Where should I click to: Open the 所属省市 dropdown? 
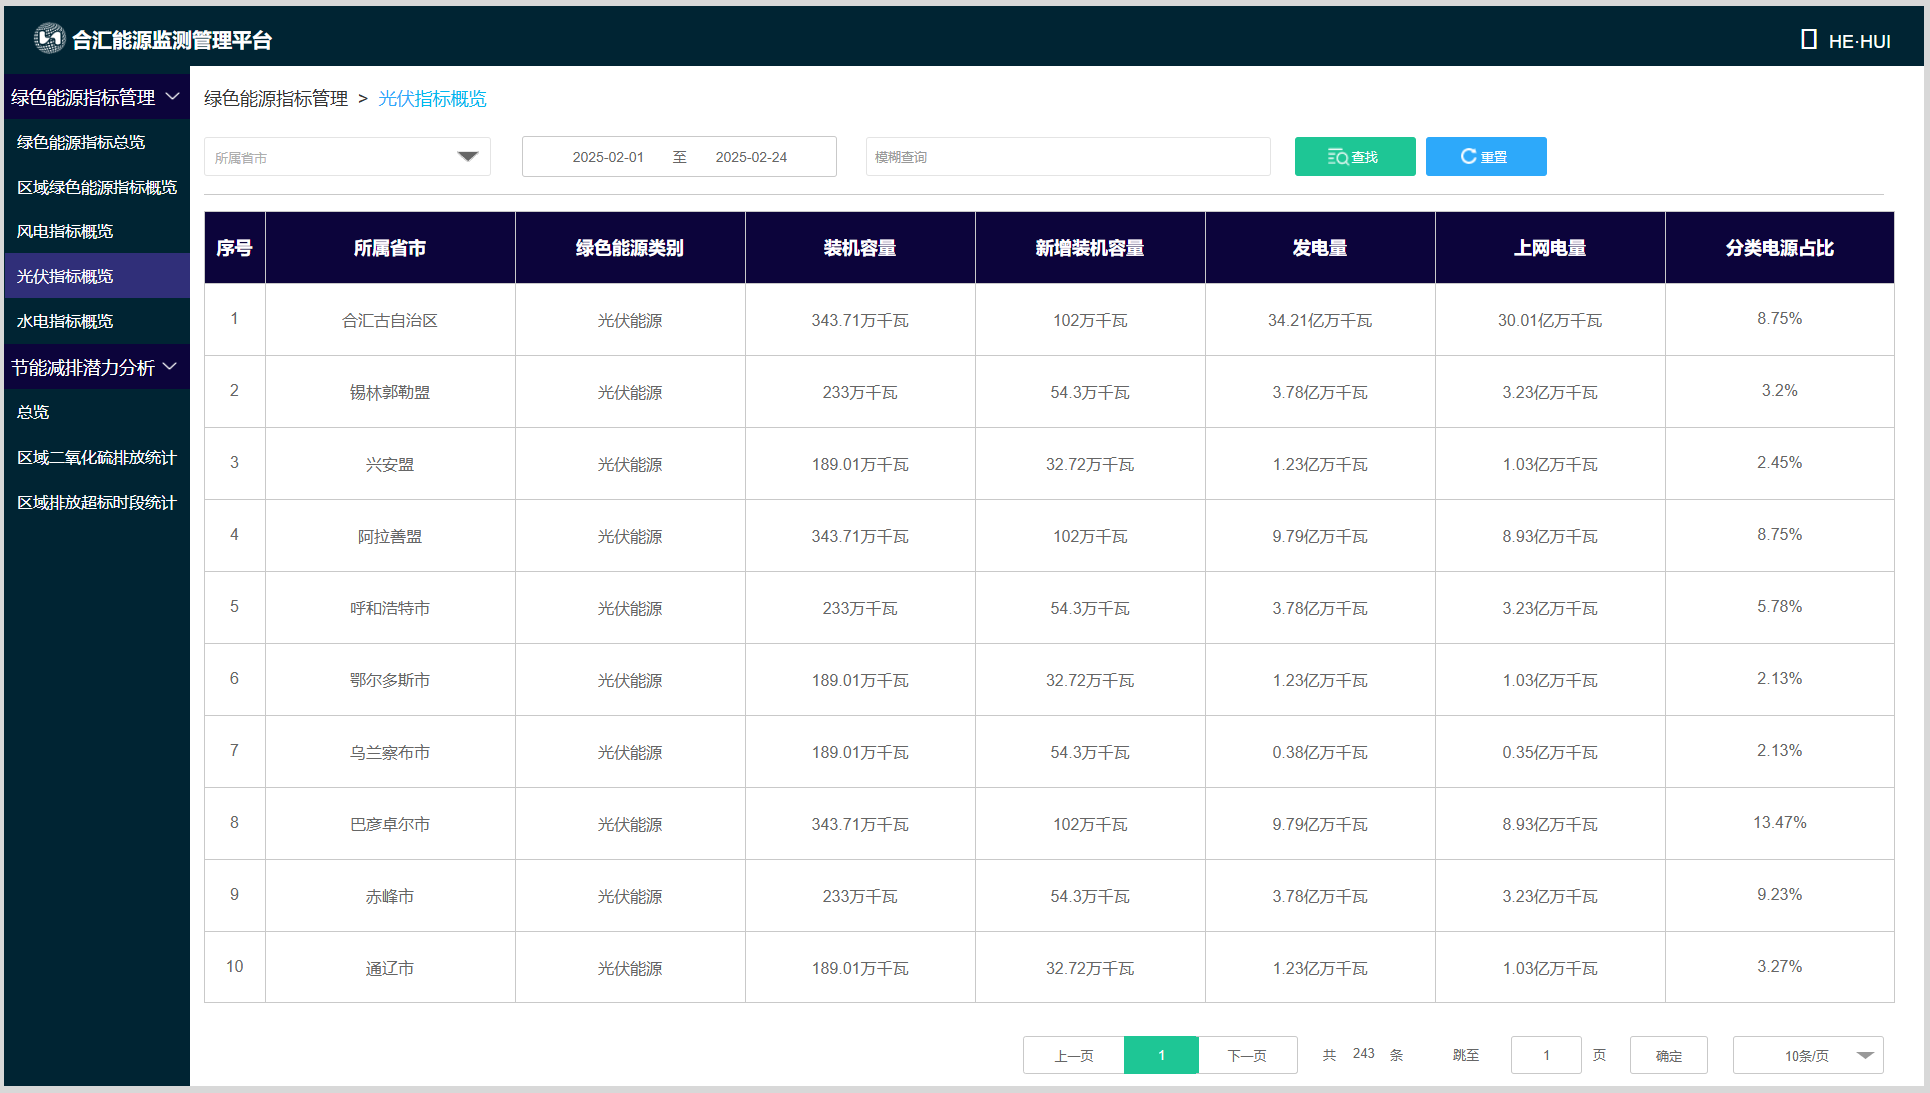tap(347, 157)
